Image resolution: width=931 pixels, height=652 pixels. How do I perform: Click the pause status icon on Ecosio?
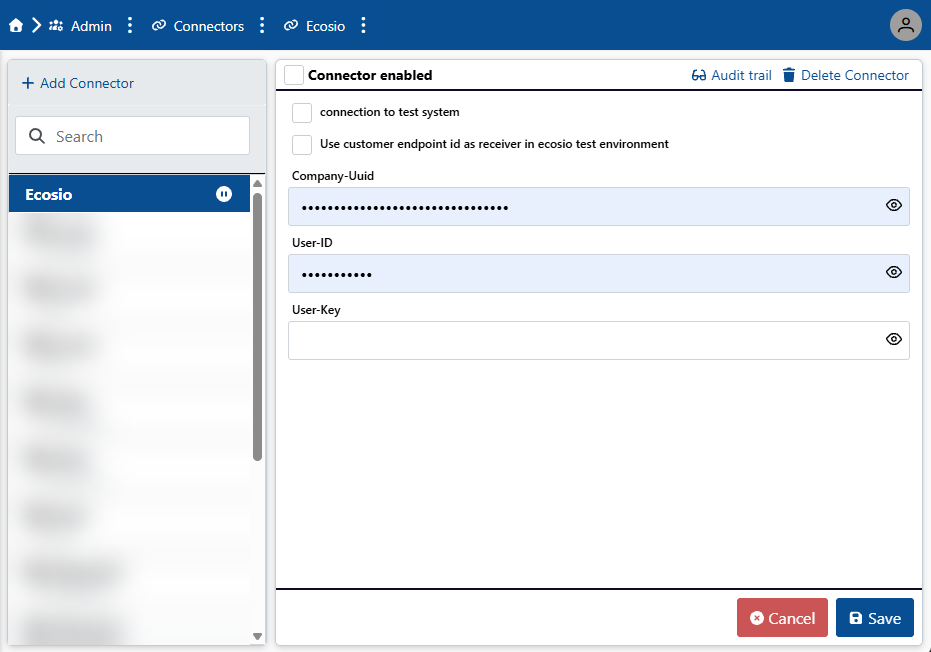pyautogui.click(x=224, y=194)
